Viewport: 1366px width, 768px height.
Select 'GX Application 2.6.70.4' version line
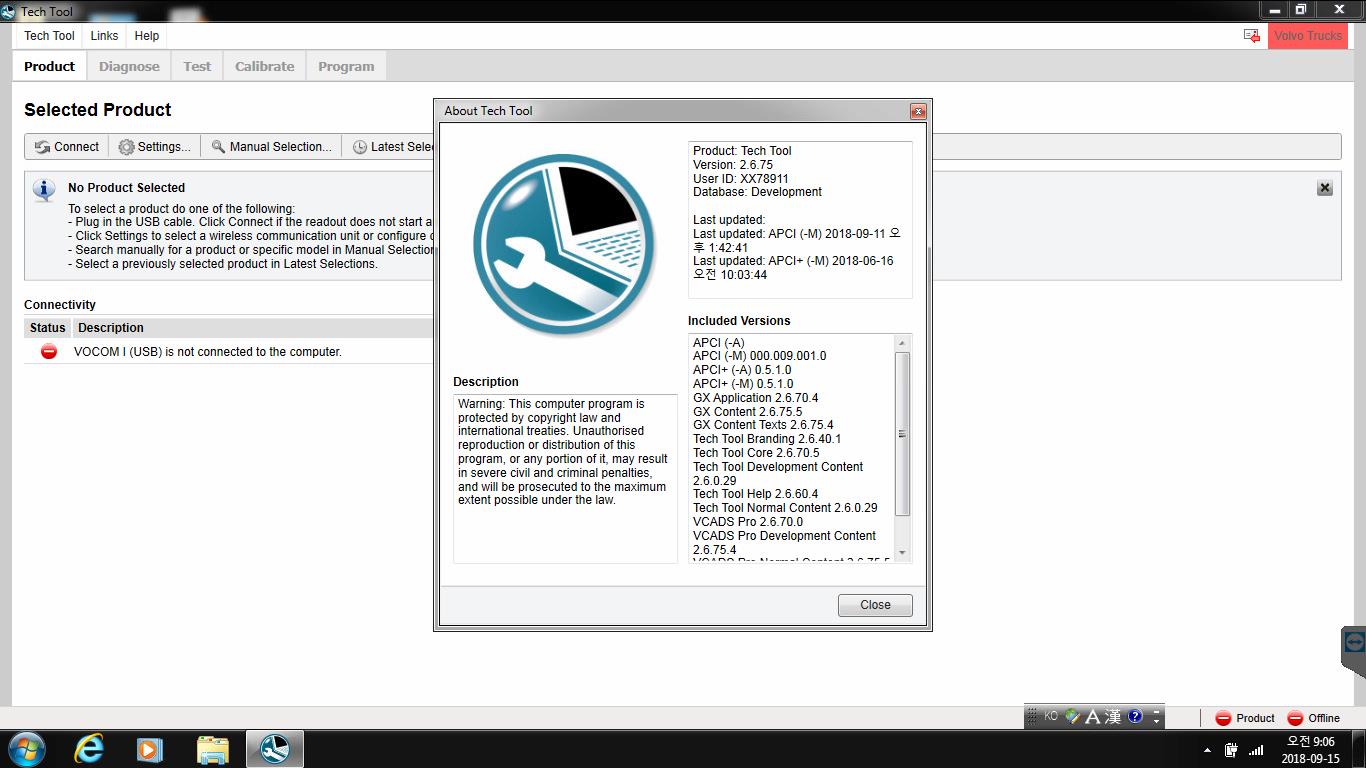tap(755, 398)
